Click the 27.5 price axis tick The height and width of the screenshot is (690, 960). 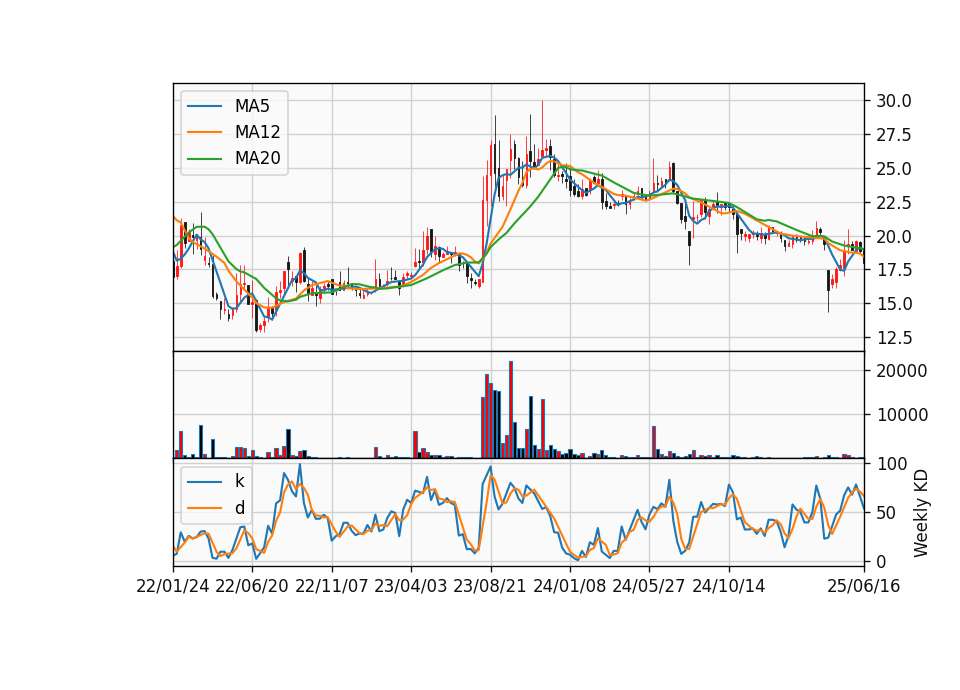[893, 135]
